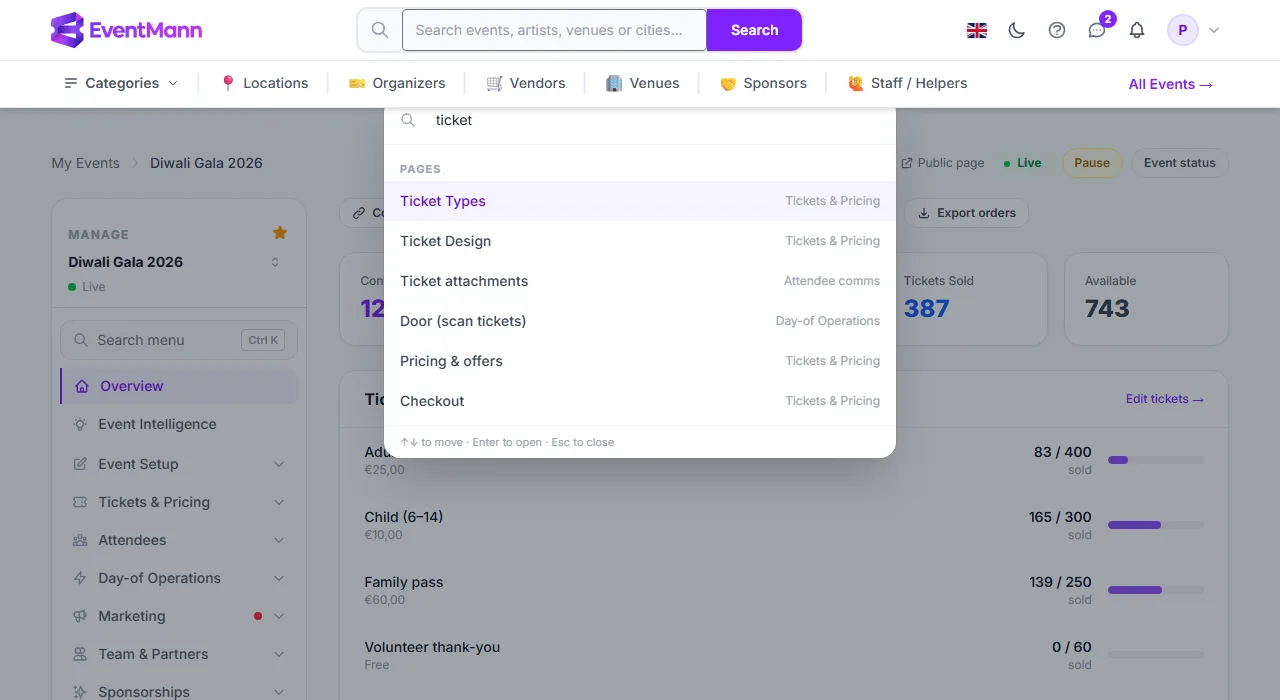Image resolution: width=1280 pixels, height=700 pixels.
Task: Click the EventMann logo
Action: 126,30
